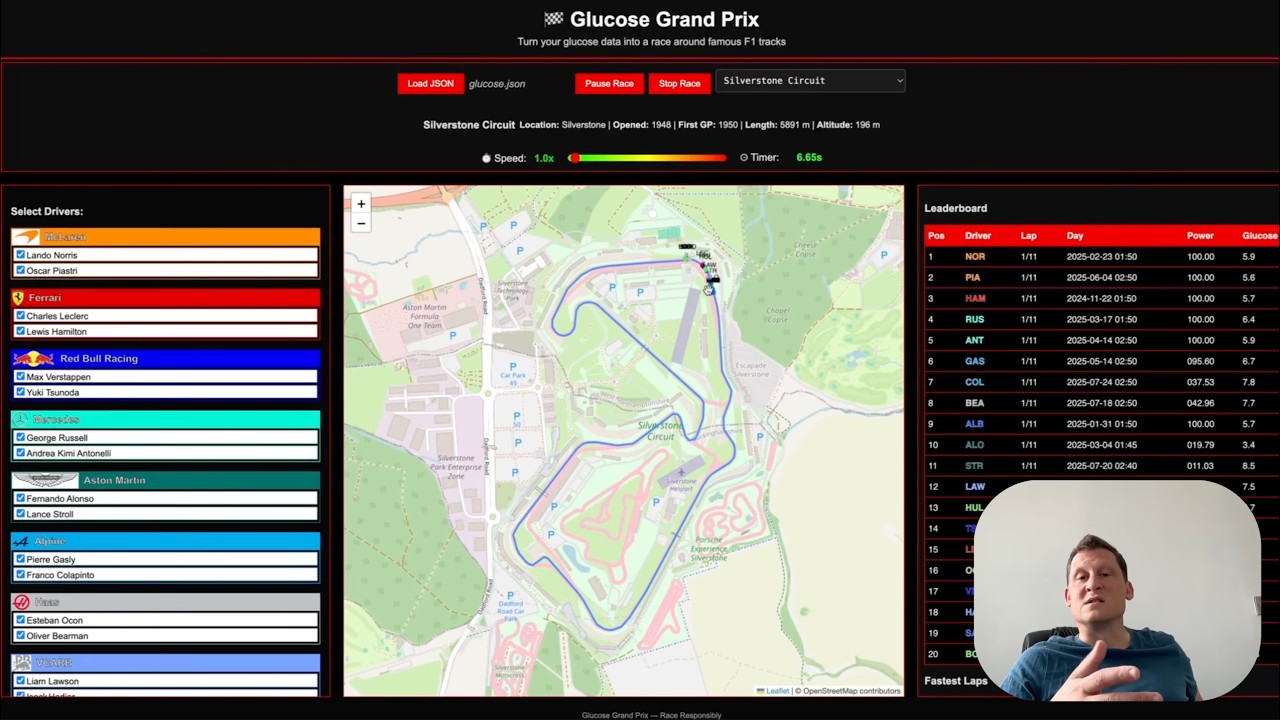Viewport: 1280px width, 720px height.
Task: Click the Stop Race button
Action: tap(679, 84)
